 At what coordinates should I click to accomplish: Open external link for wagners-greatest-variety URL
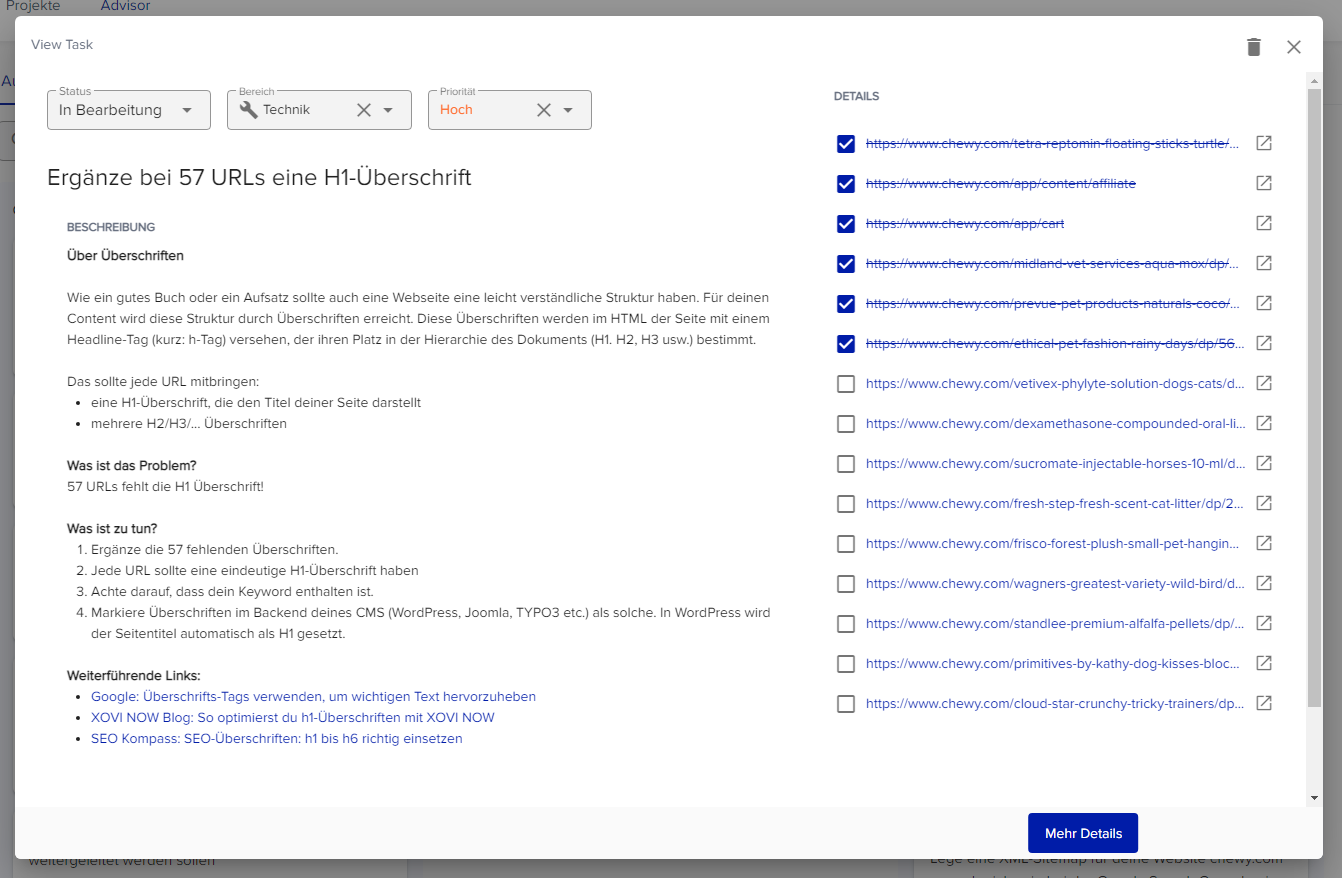pyautogui.click(x=1264, y=583)
